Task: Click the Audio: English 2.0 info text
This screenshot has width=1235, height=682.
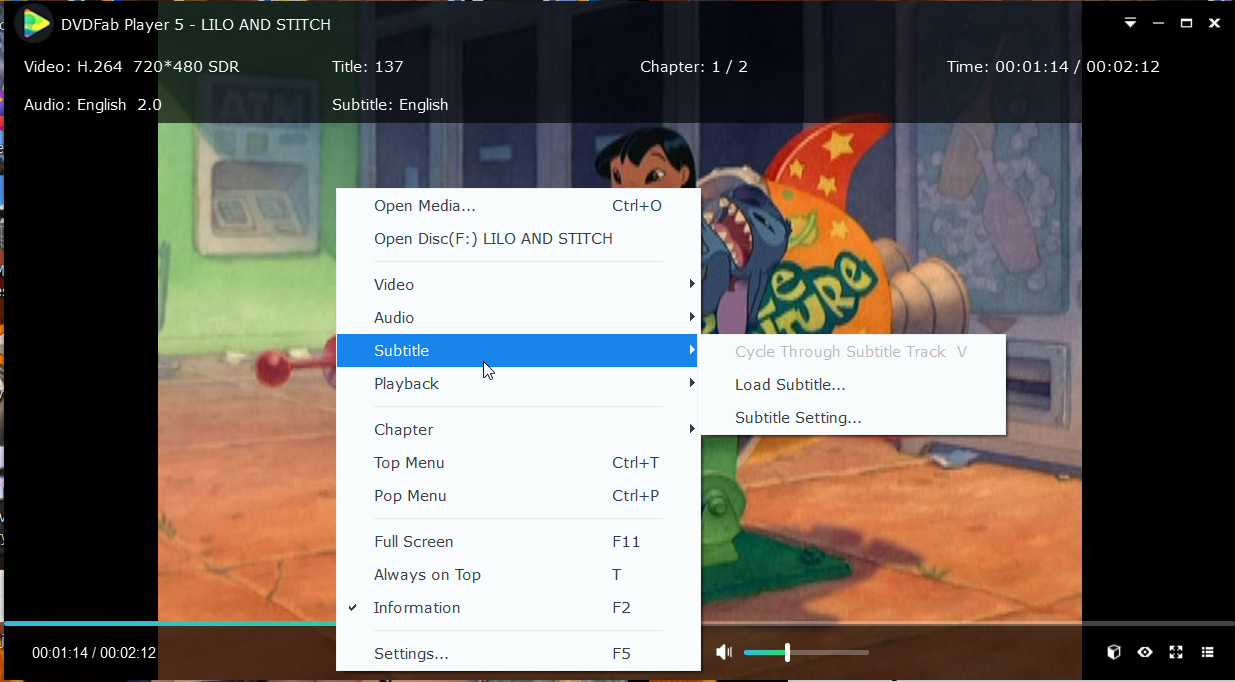Action: 93,105
